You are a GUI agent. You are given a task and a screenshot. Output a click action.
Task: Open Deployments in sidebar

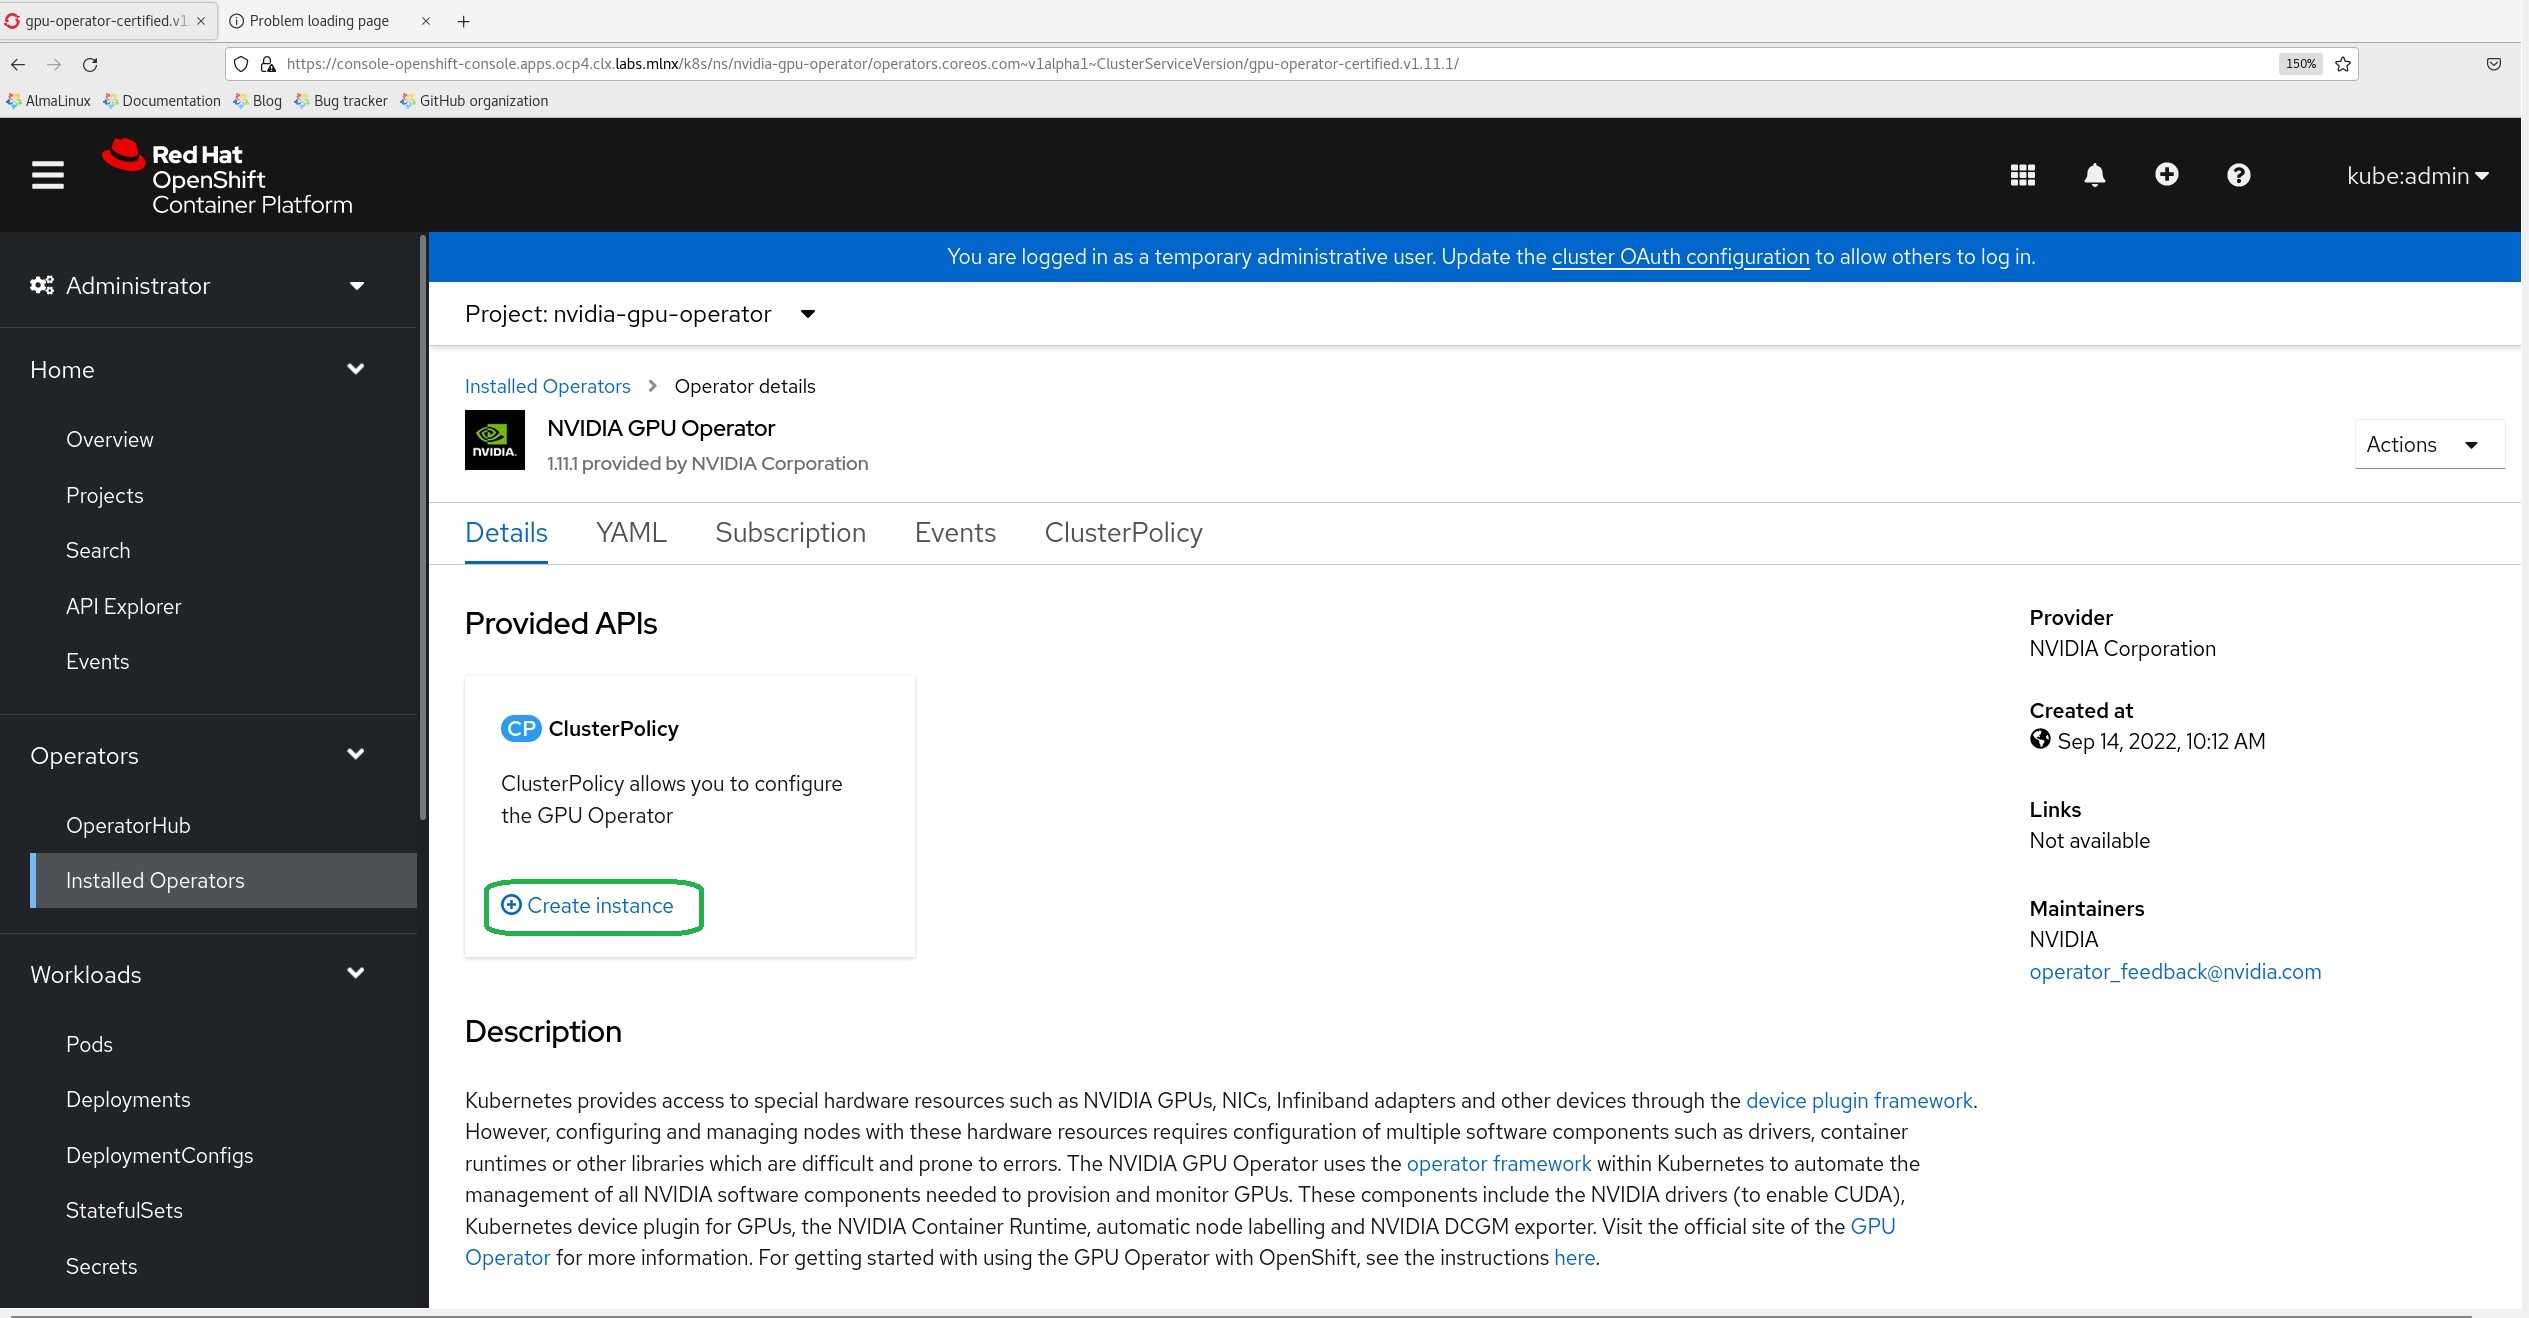(x=128, y=1100)
